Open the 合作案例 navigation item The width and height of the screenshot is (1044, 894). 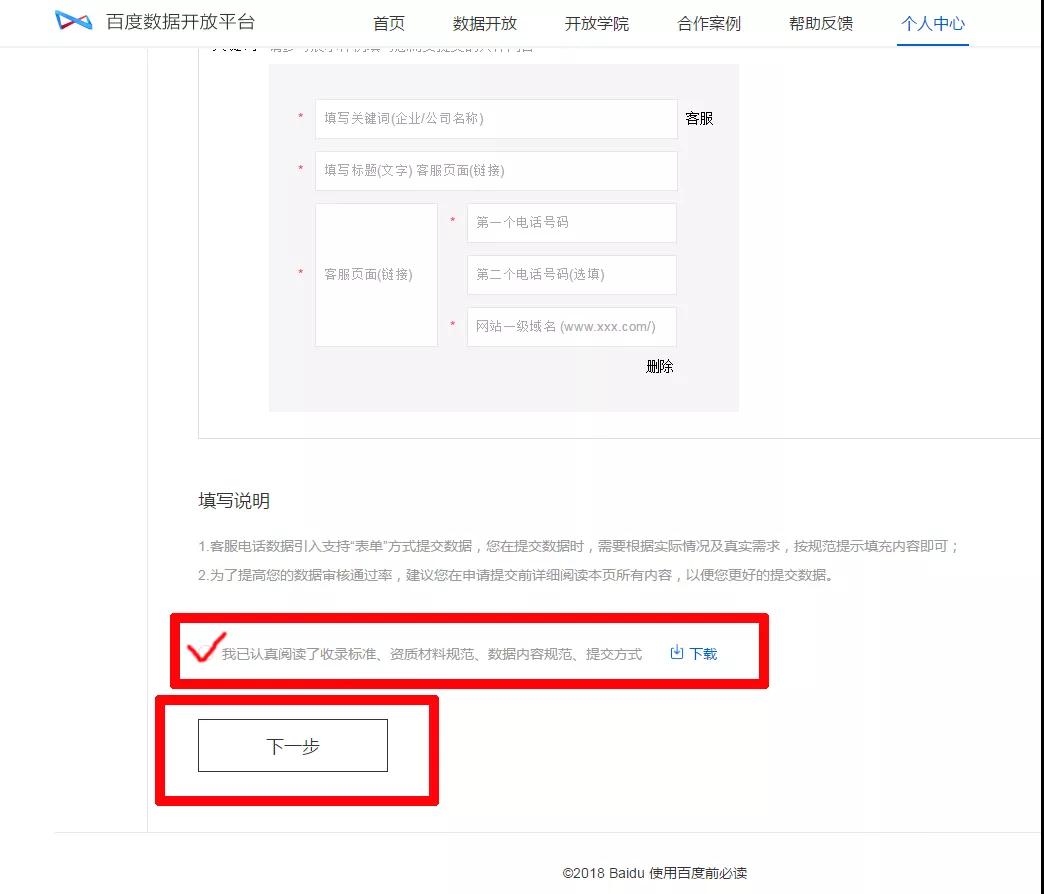click(x=709, y=23)
